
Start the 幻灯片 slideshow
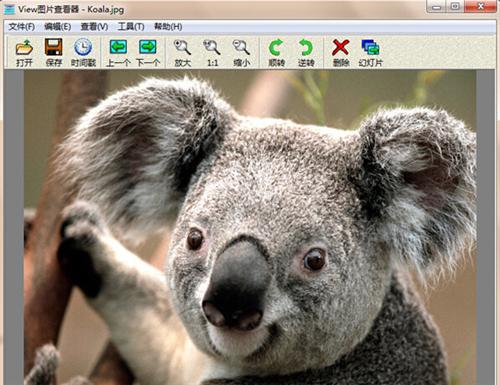pos(370,52)
